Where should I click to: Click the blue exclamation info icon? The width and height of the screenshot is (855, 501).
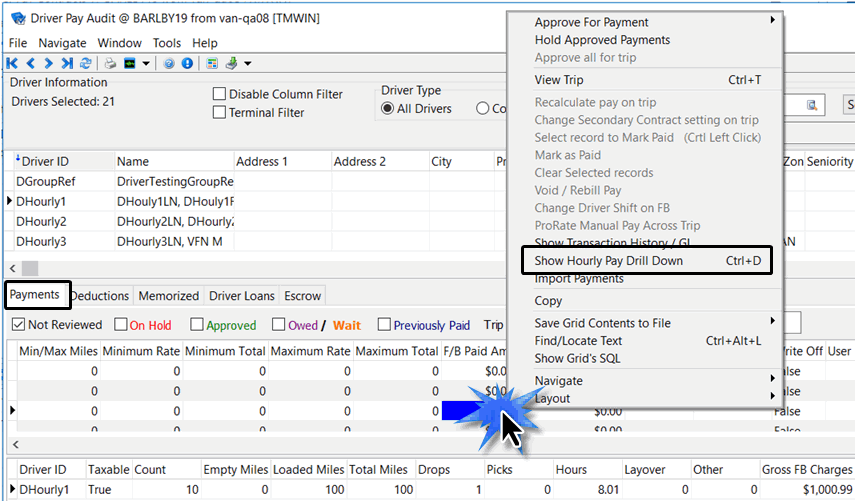point(186,63)
